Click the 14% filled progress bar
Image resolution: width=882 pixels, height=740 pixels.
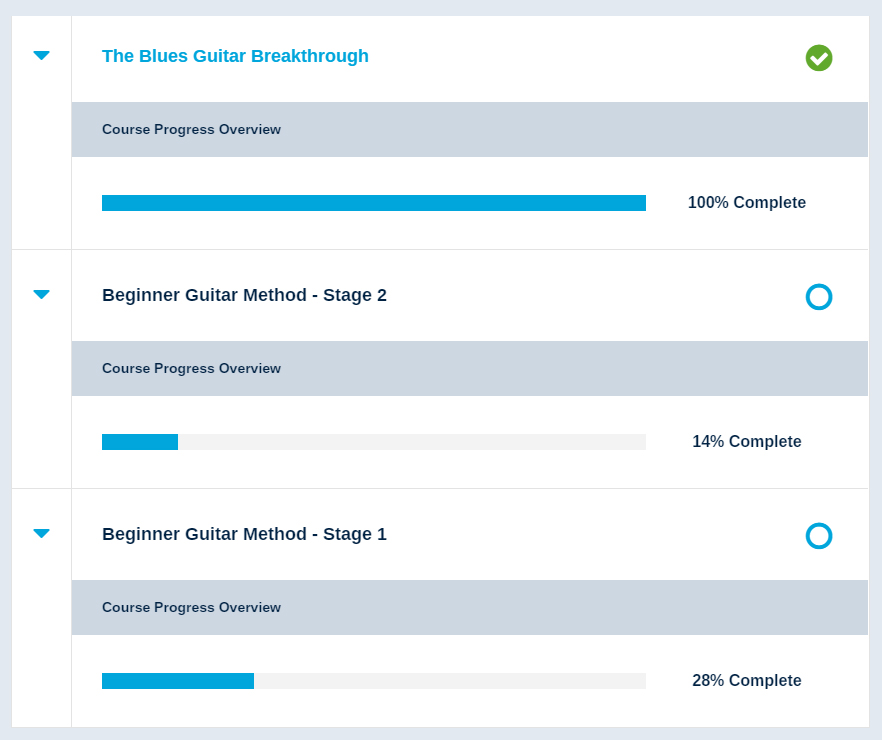(x=140, y=442)
